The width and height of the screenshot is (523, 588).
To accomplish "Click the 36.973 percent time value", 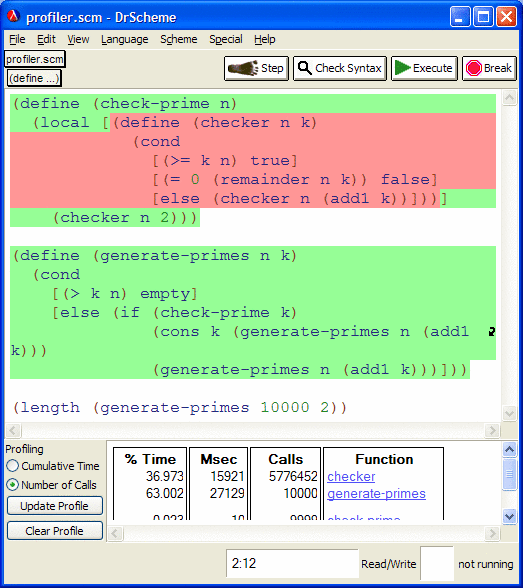I will pyautogui.click(x=165, y=477).
